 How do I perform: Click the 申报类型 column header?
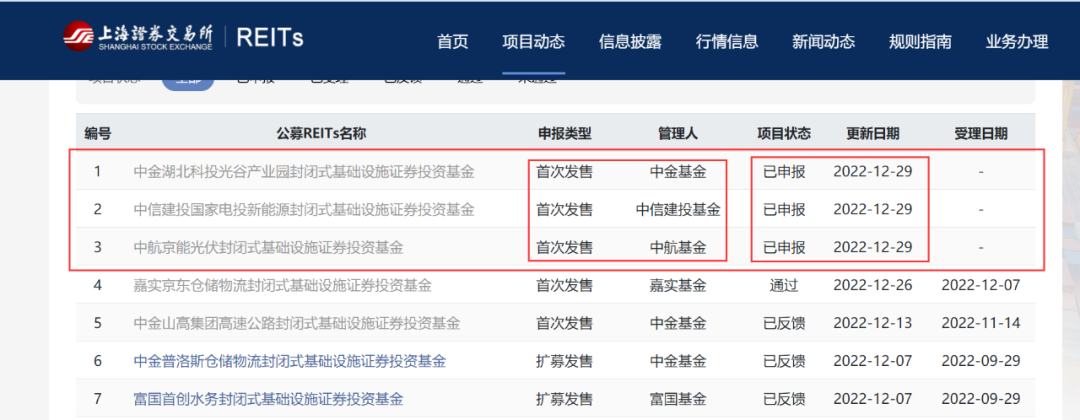point(564,133)
